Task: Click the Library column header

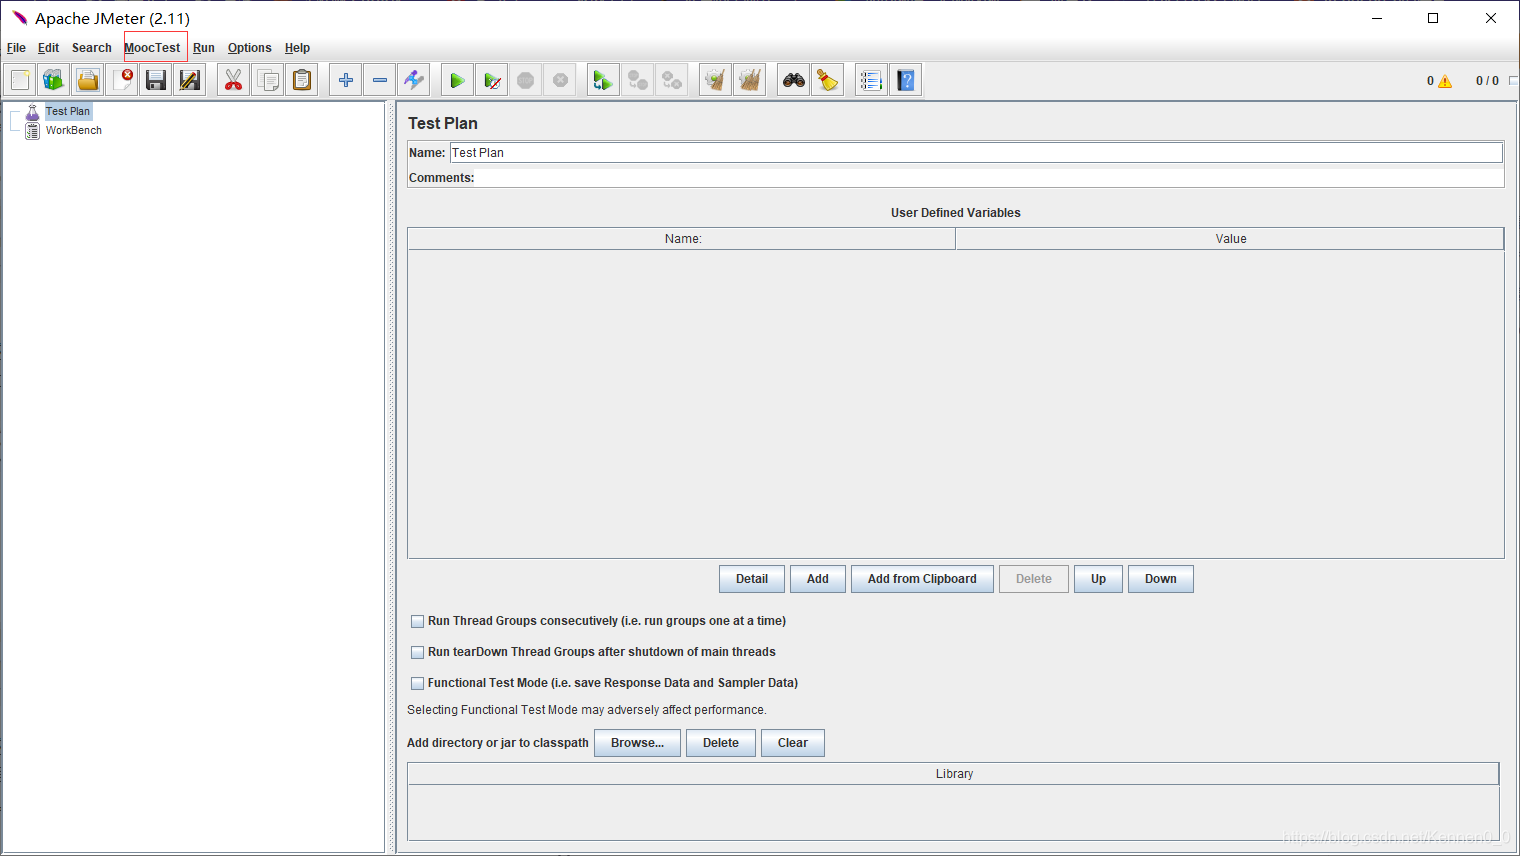Action: [953, 774]
